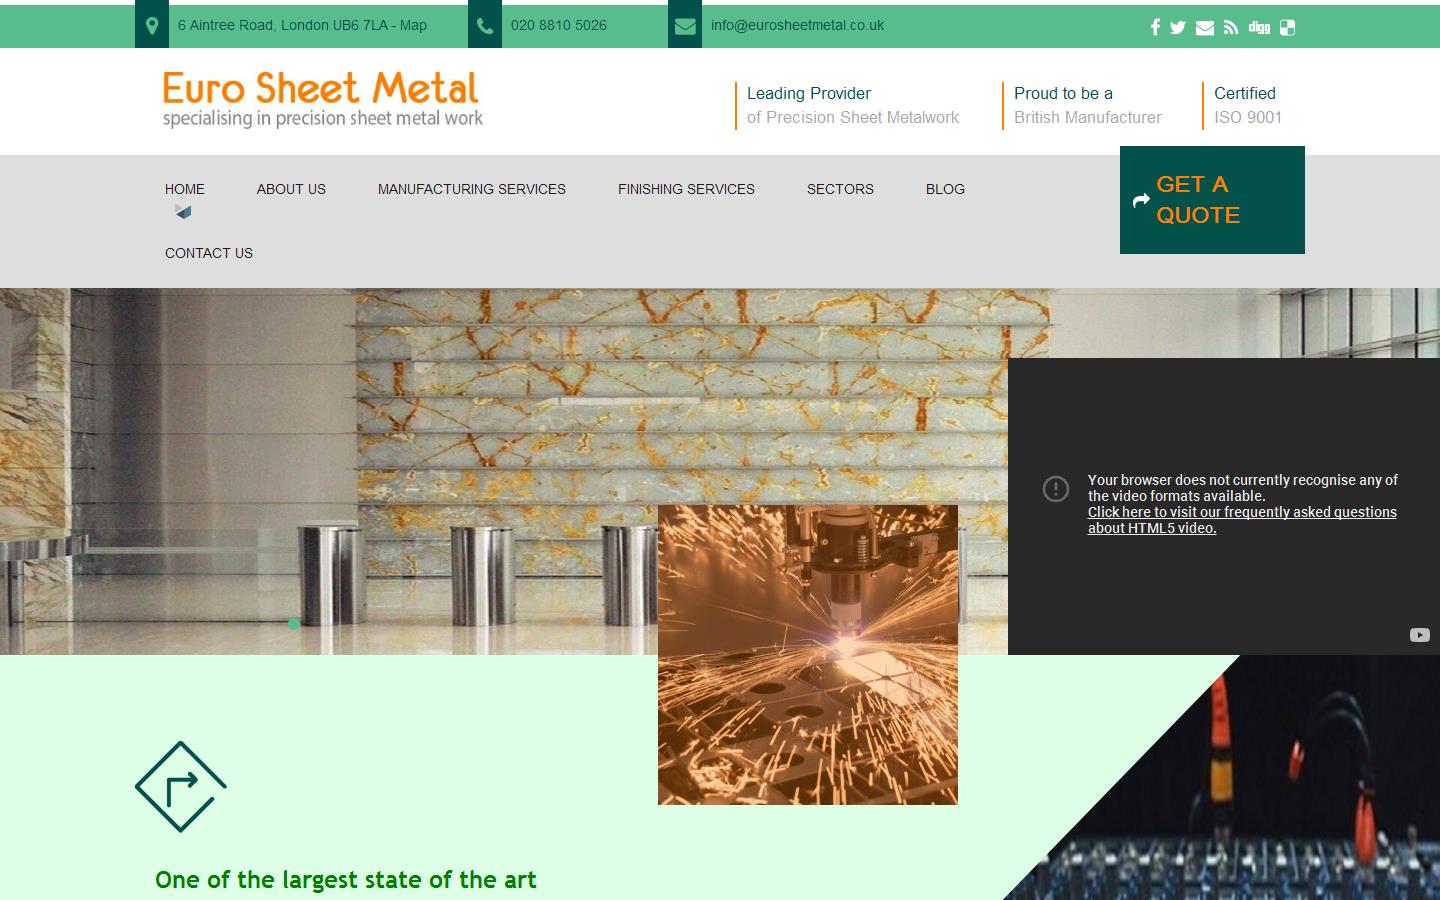Open the Facebook social icon
Image resolution: width=1440 pixels, height=900 pixels.
pos(1155,27)
